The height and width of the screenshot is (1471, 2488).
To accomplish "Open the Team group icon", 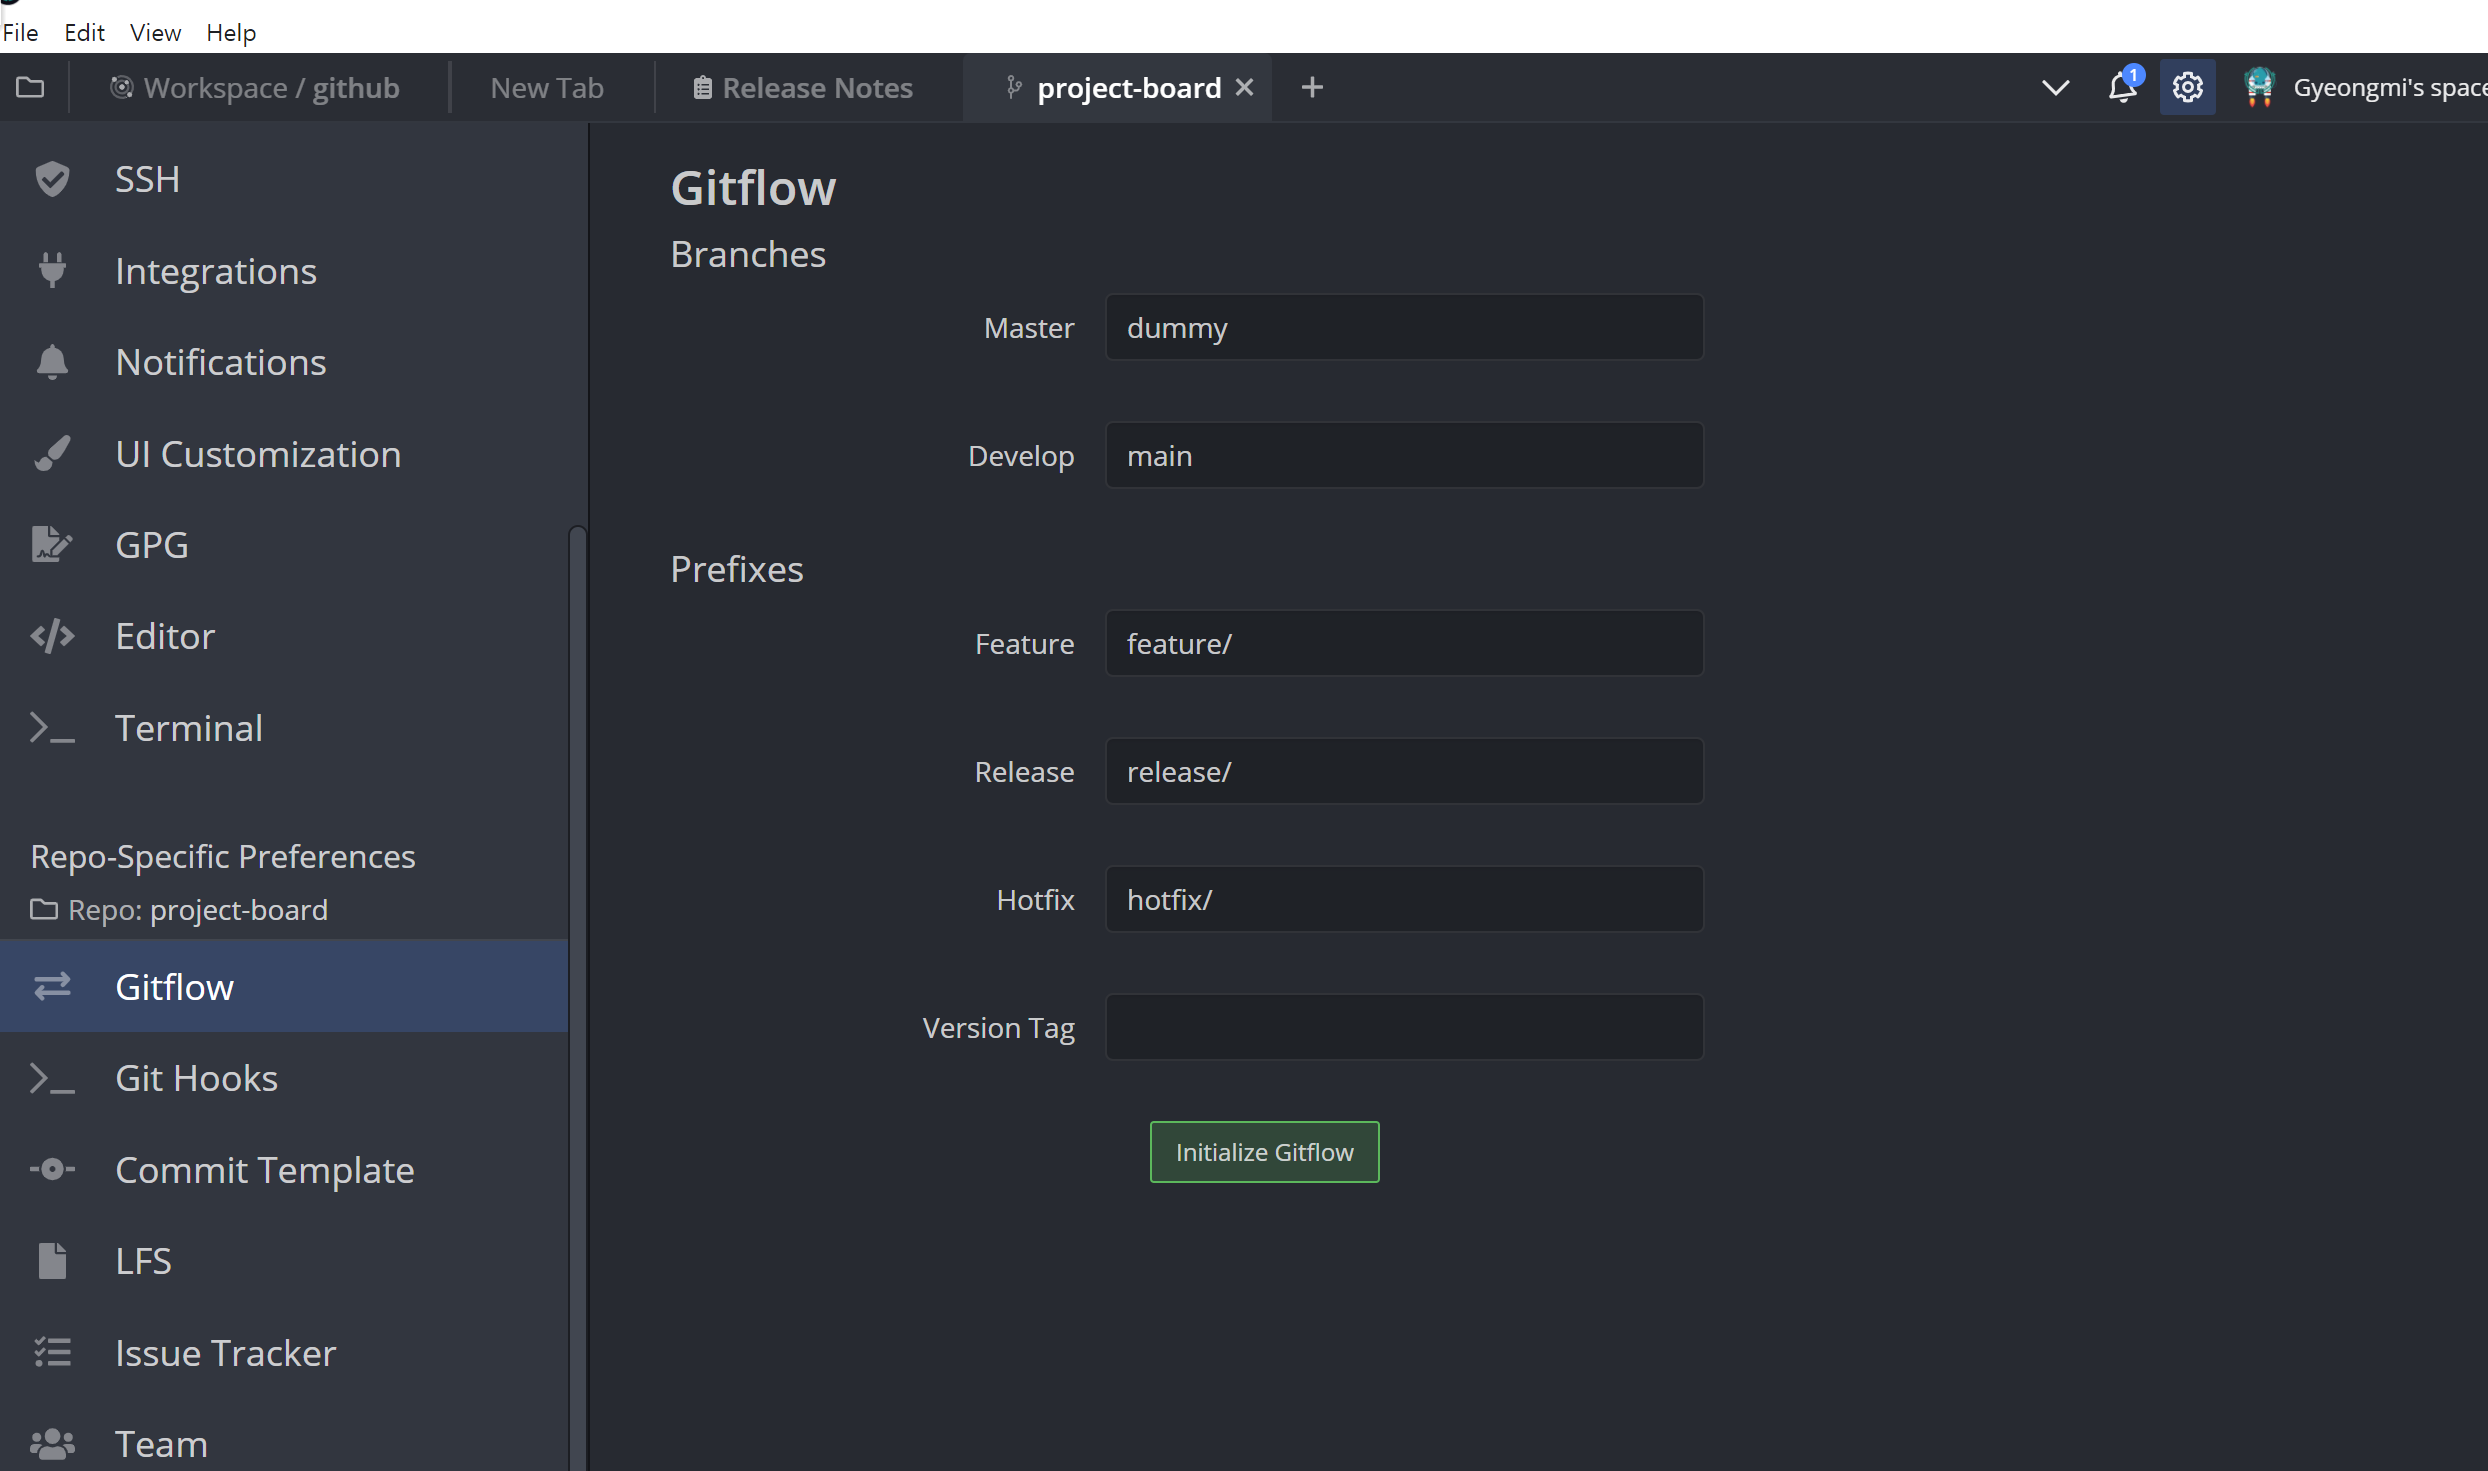I will click(x=52, y=1443).
